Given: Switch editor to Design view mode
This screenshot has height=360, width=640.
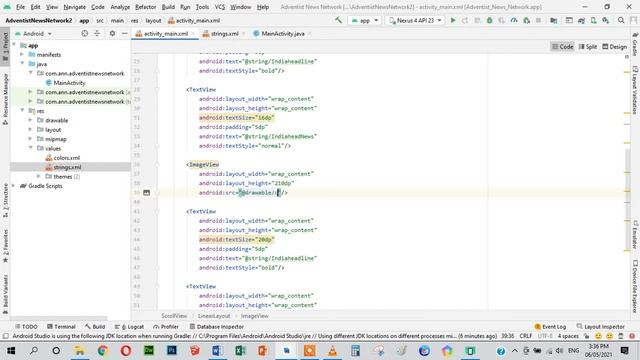Looking at the screenshot, I should click(614, 47).
